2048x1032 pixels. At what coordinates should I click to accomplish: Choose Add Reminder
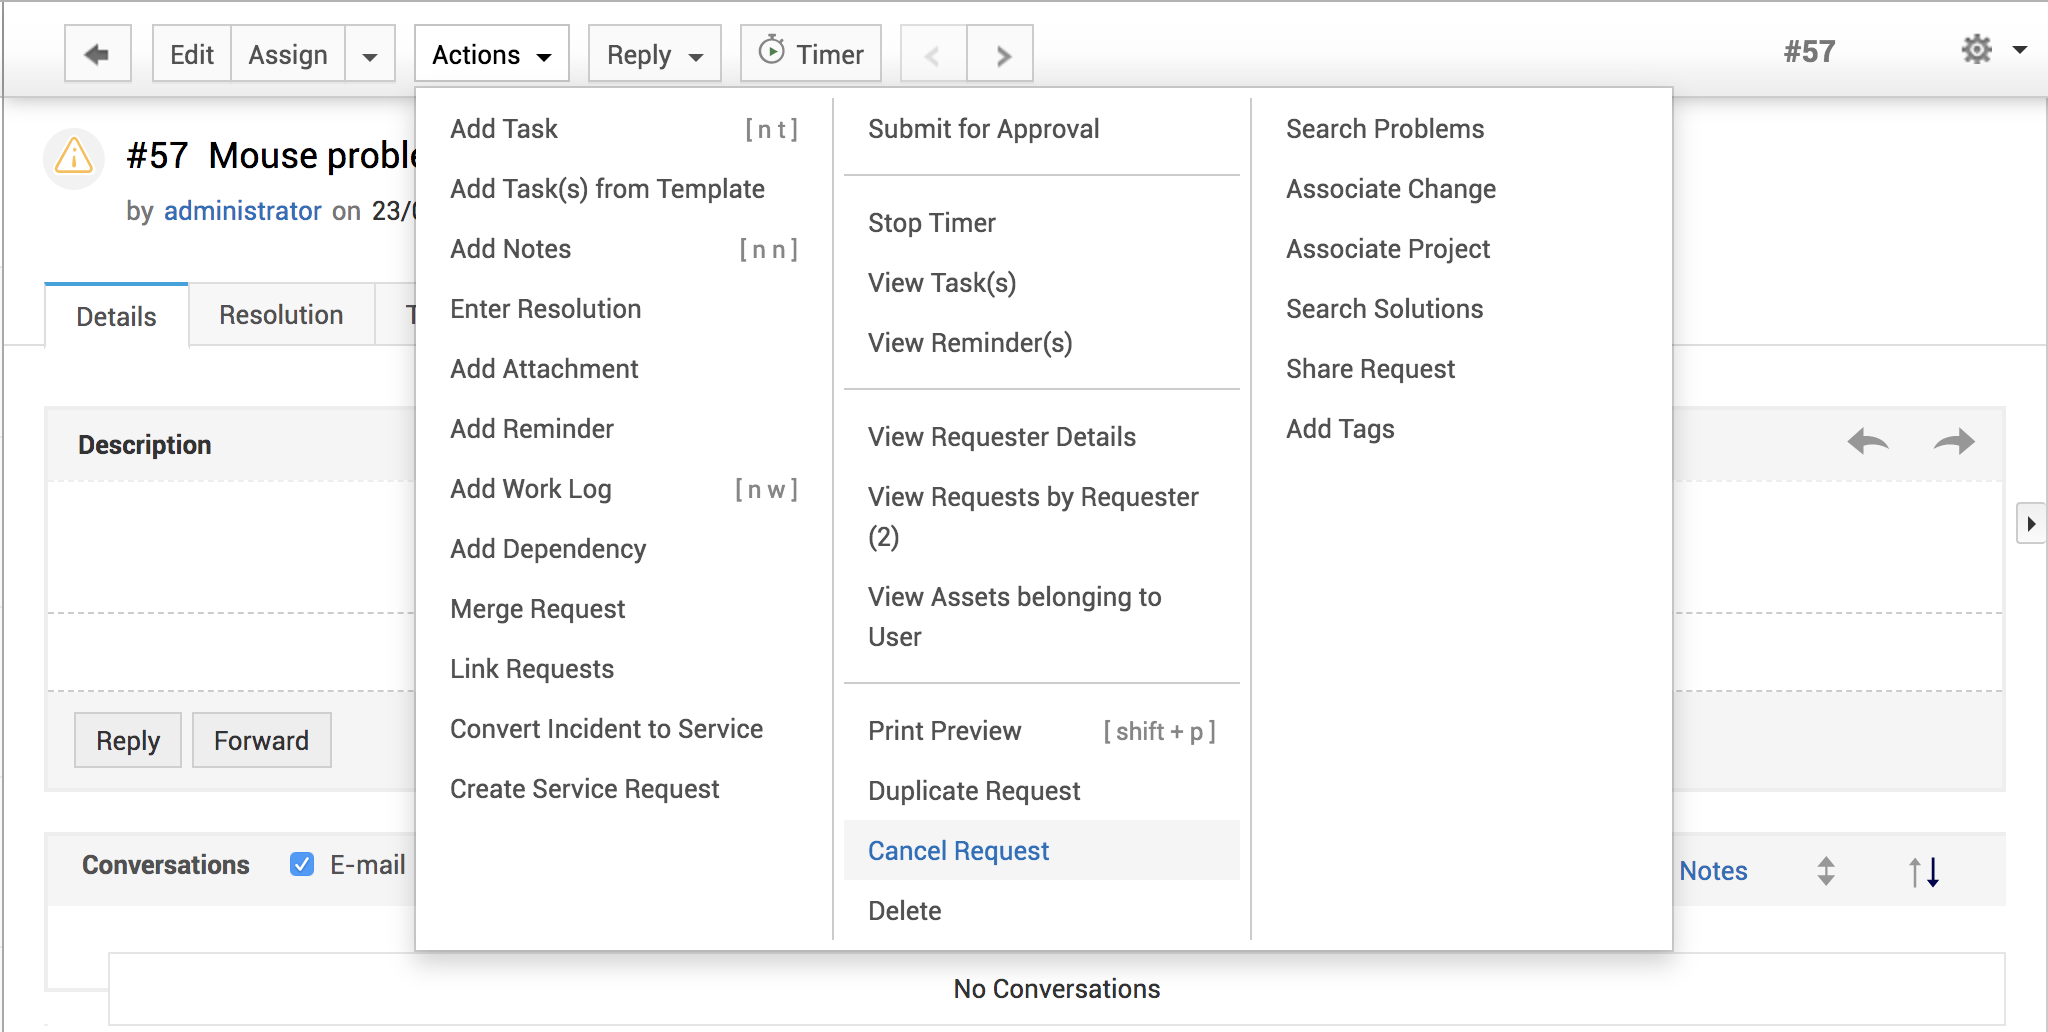click(x=625, y=429)
